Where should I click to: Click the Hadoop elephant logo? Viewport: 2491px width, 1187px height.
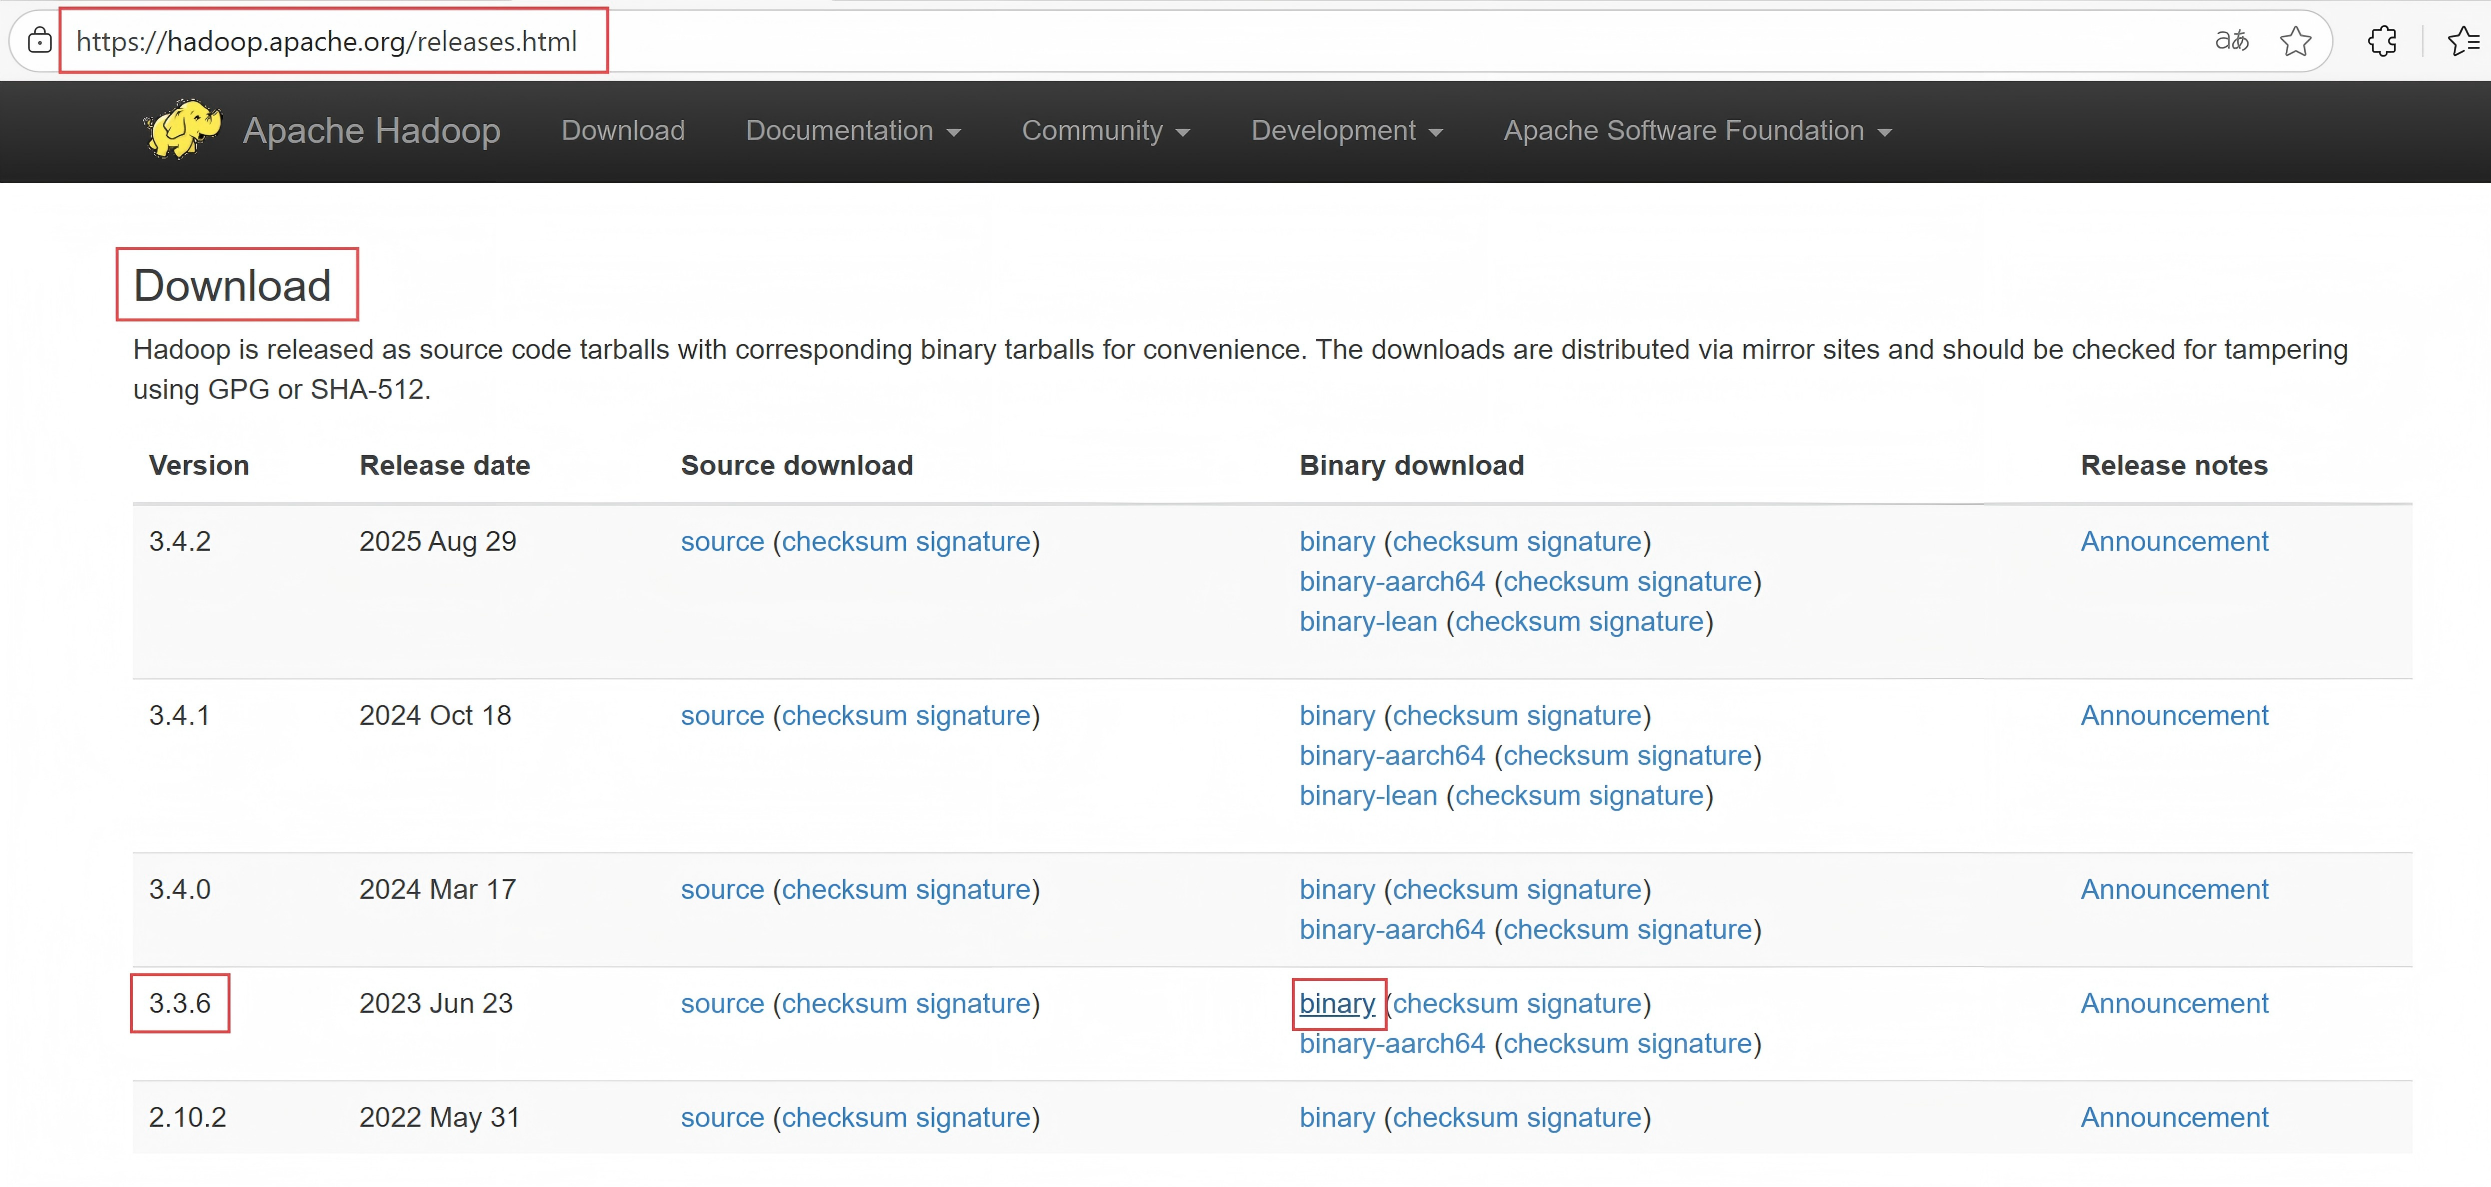click(x=182, y=129)
